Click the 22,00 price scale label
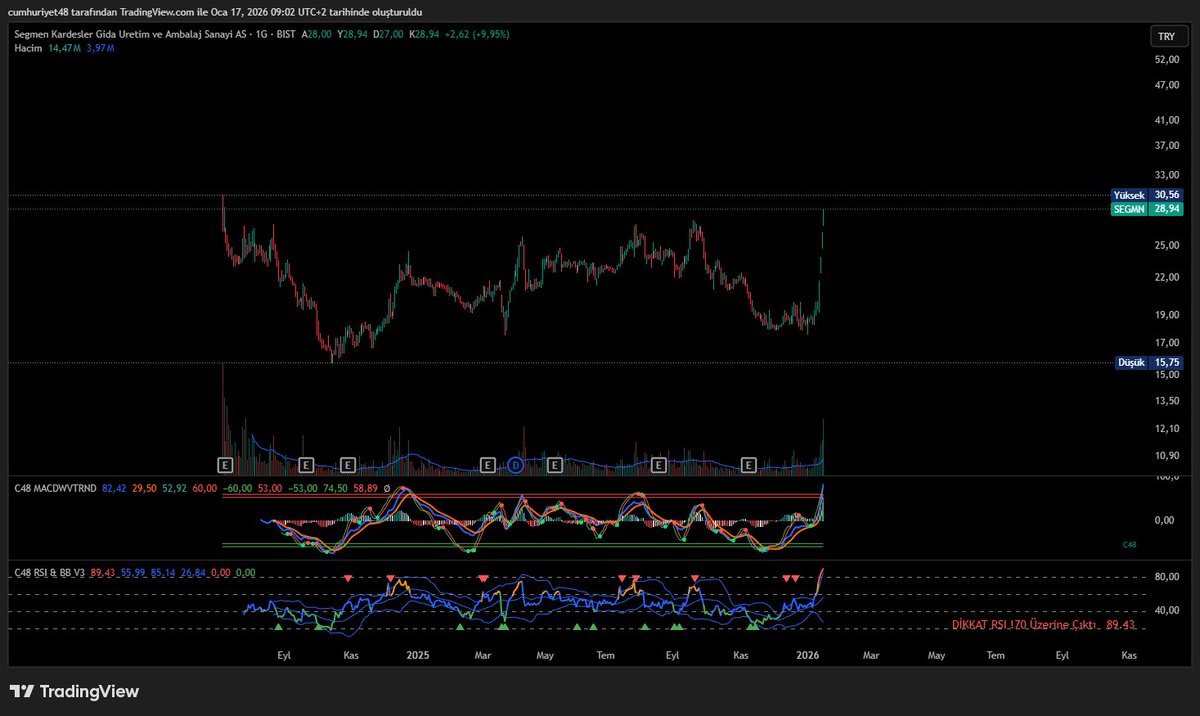 point(1166,277)
